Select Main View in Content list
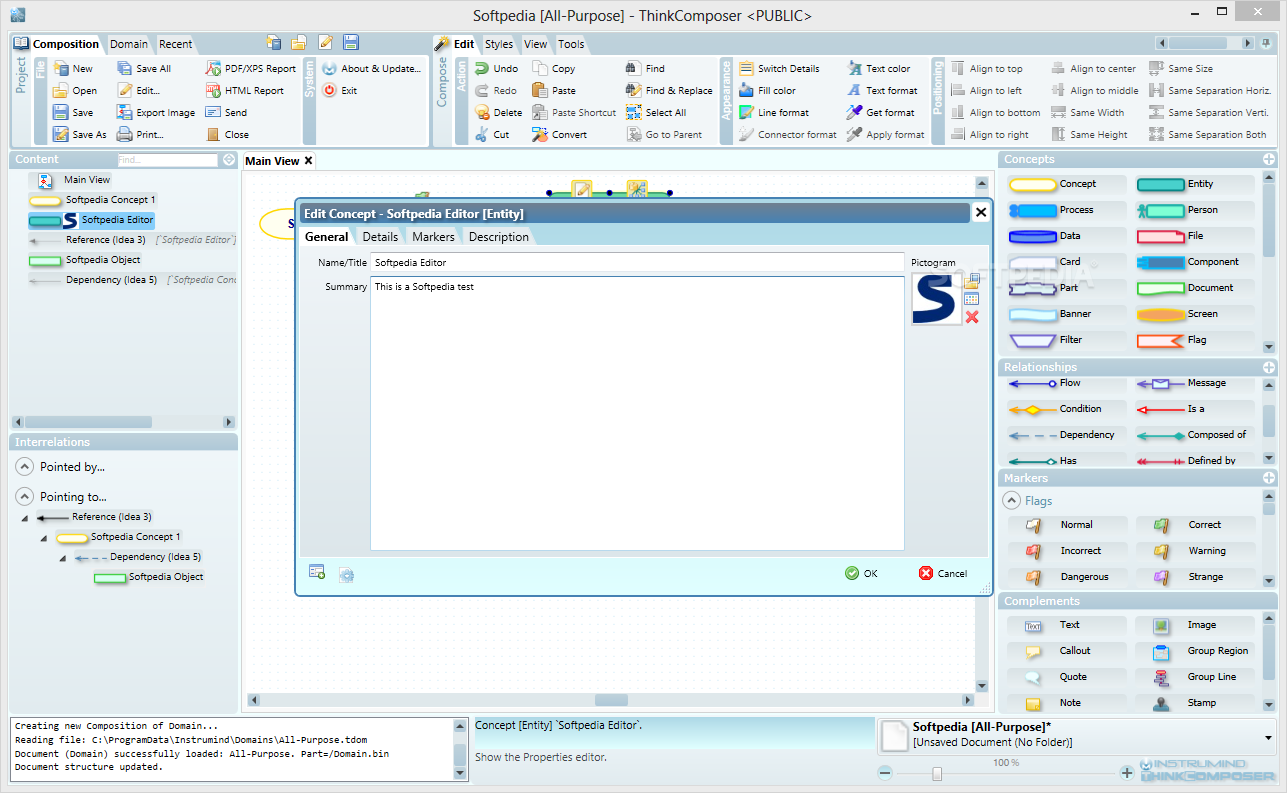Image resolution: width=1287 pixels, height=793 pixels. click(75, 180)
